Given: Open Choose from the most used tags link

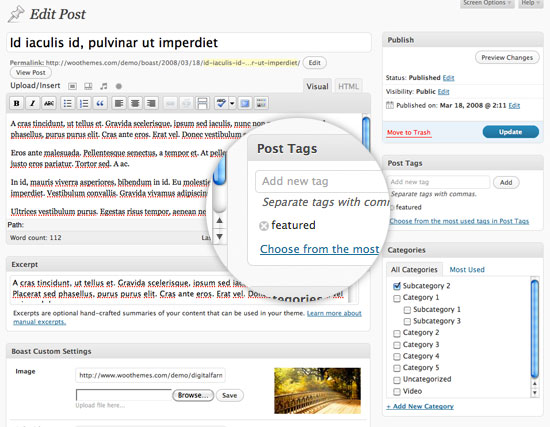Looking at the screenshot, I should tap(459, 221).
